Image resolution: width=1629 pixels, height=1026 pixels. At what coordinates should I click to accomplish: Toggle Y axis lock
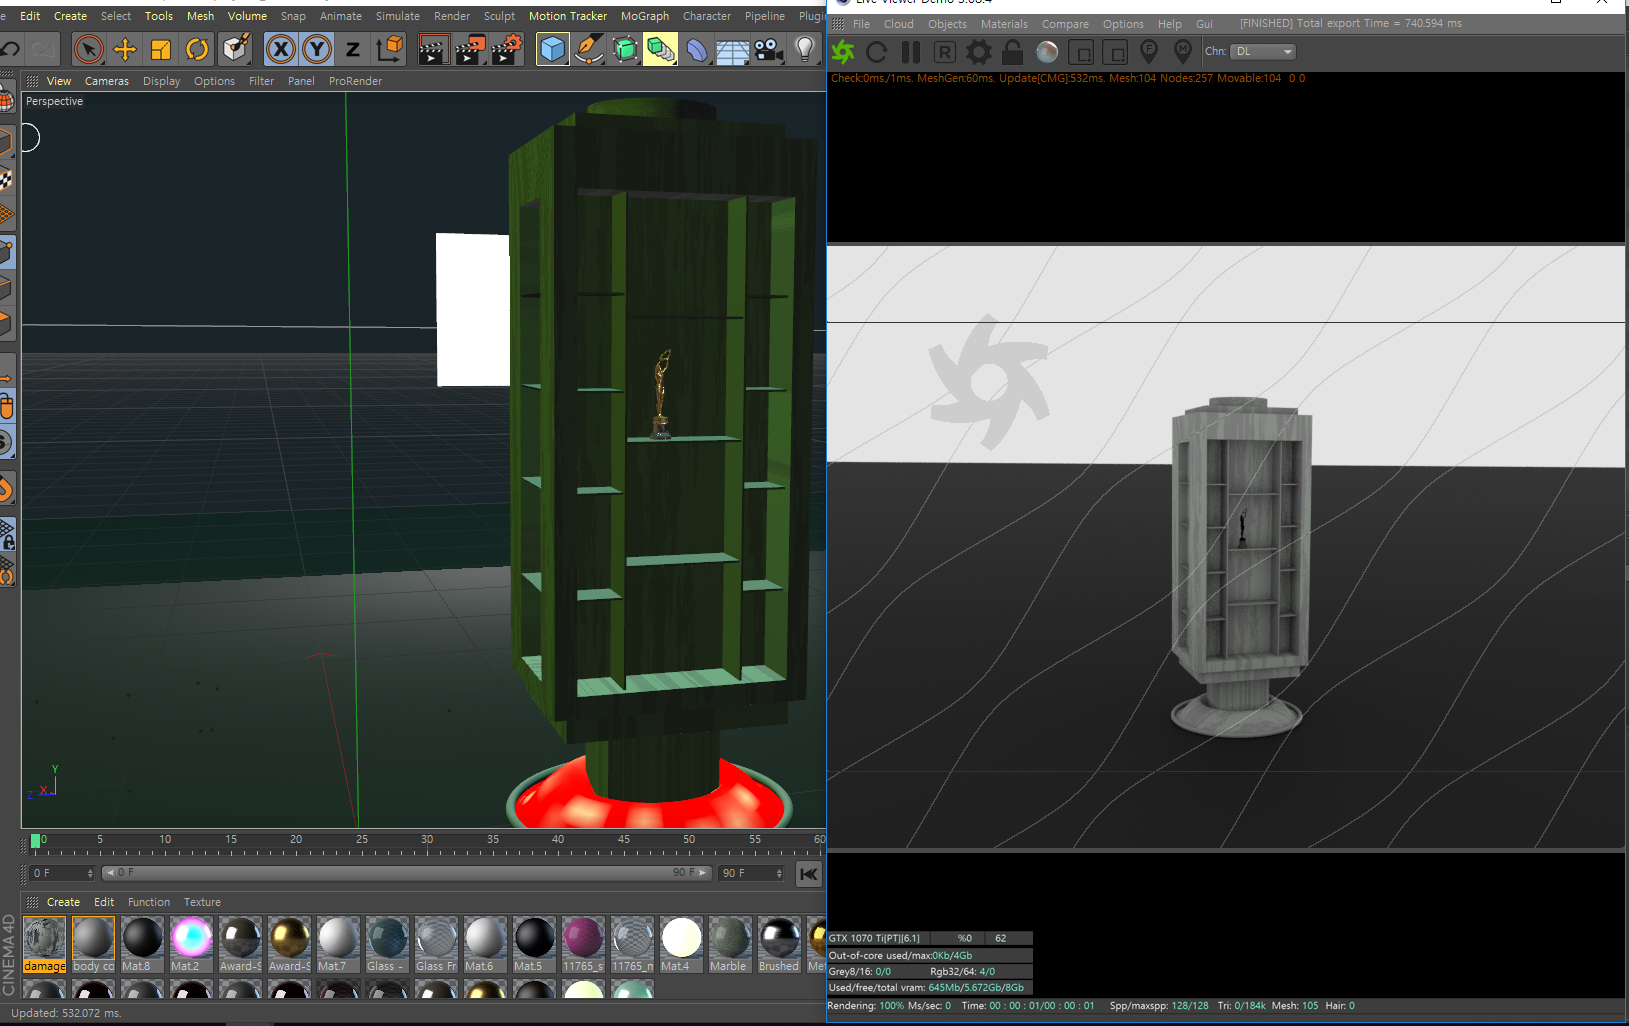pos(317,49)
